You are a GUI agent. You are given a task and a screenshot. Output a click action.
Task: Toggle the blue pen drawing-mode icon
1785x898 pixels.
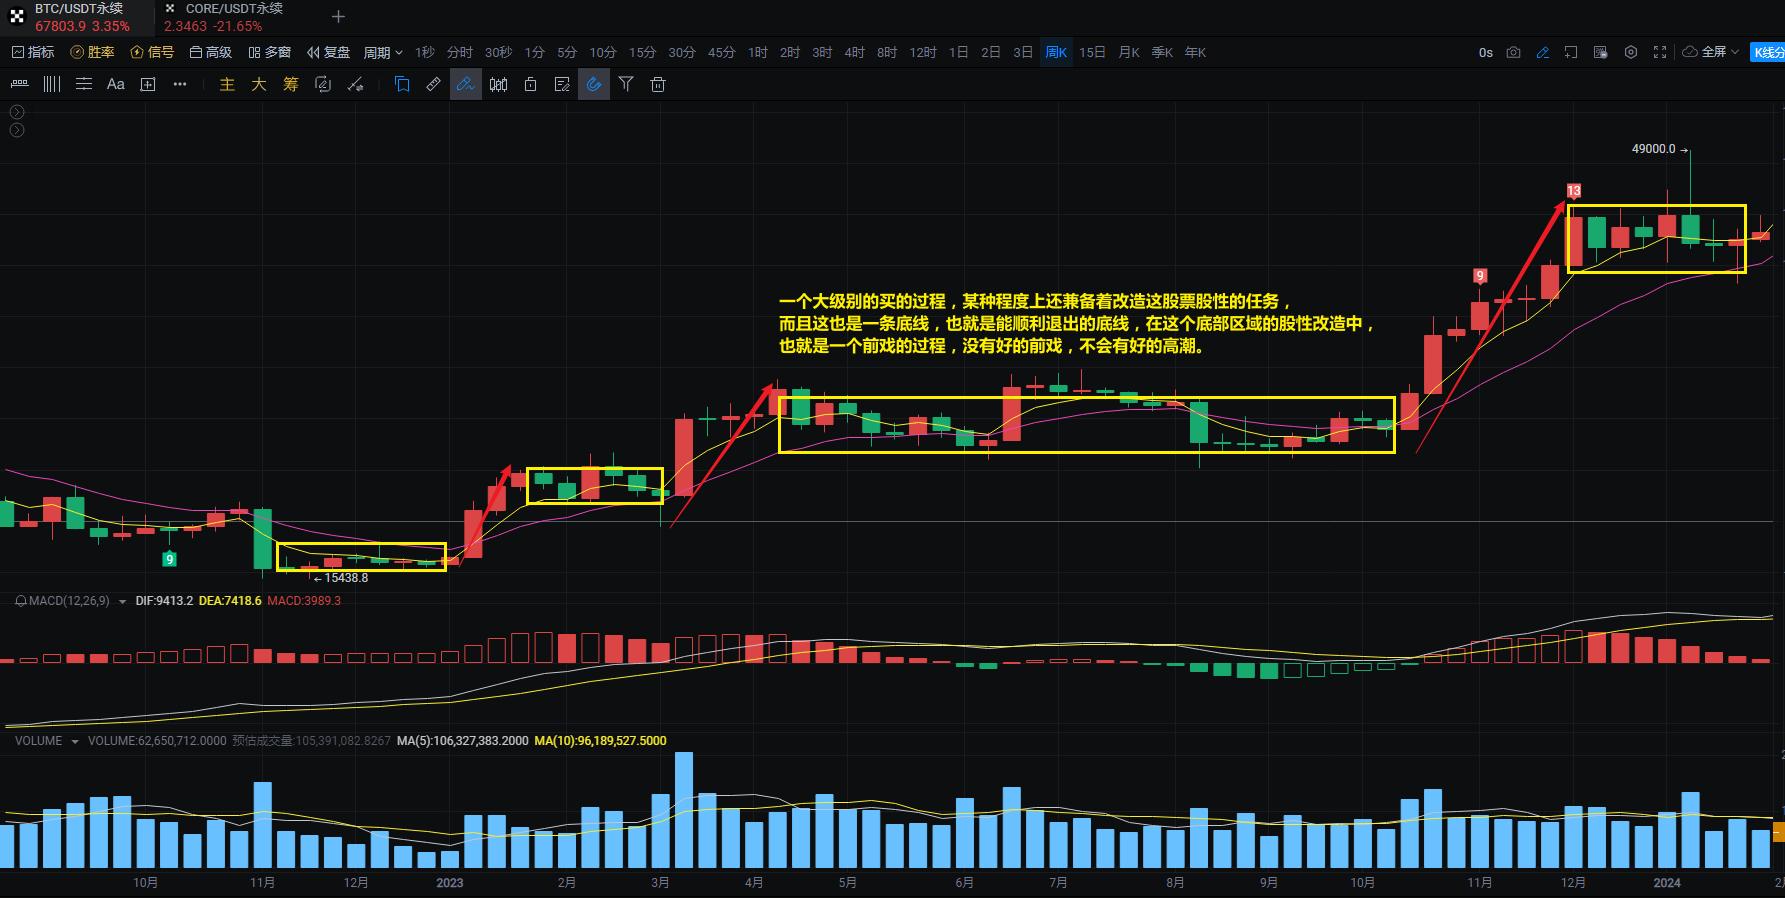click(x=1543, y=52)
